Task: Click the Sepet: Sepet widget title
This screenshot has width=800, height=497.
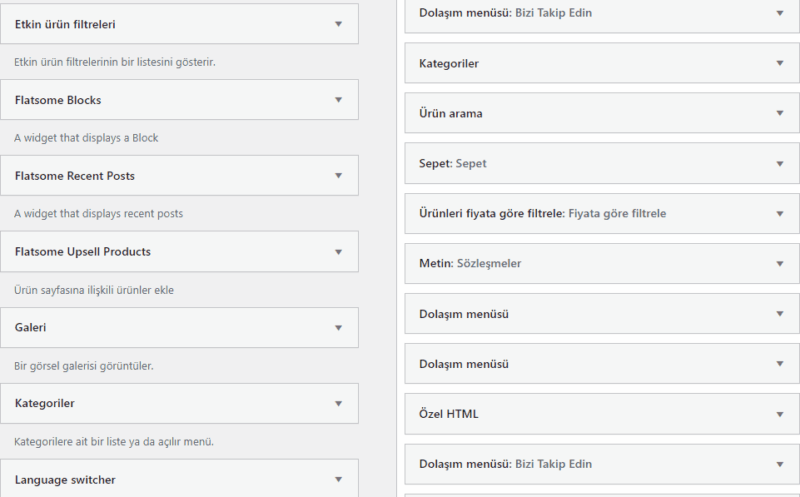Action: [x=453, y=163]
